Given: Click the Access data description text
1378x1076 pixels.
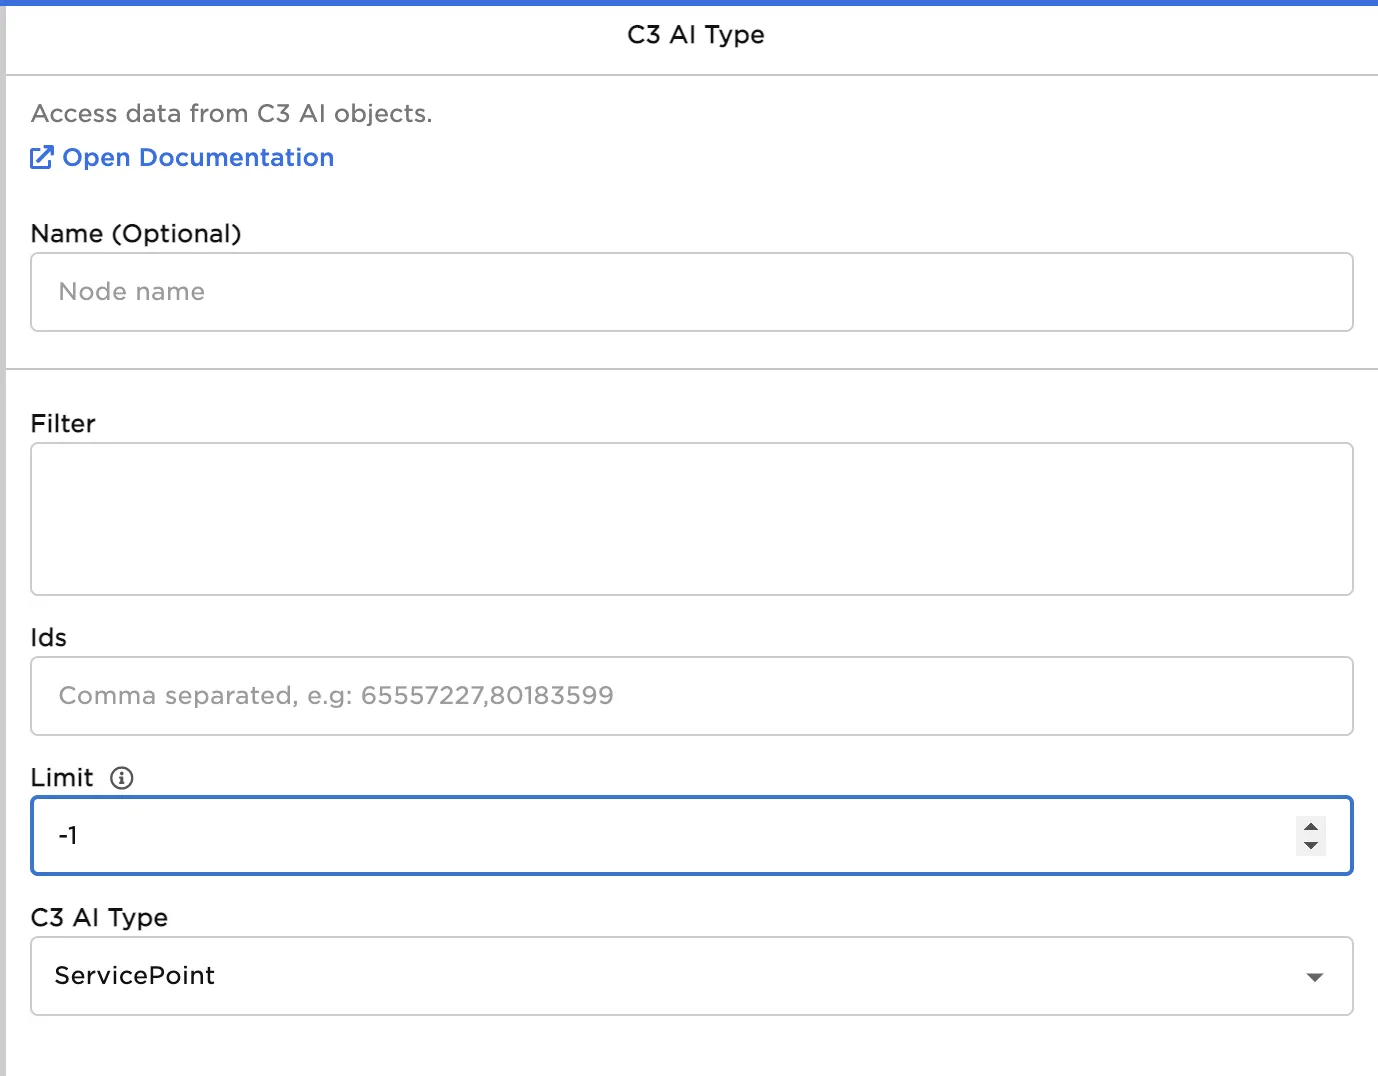Looking at the screenshot, I should (x=231, y=113).
